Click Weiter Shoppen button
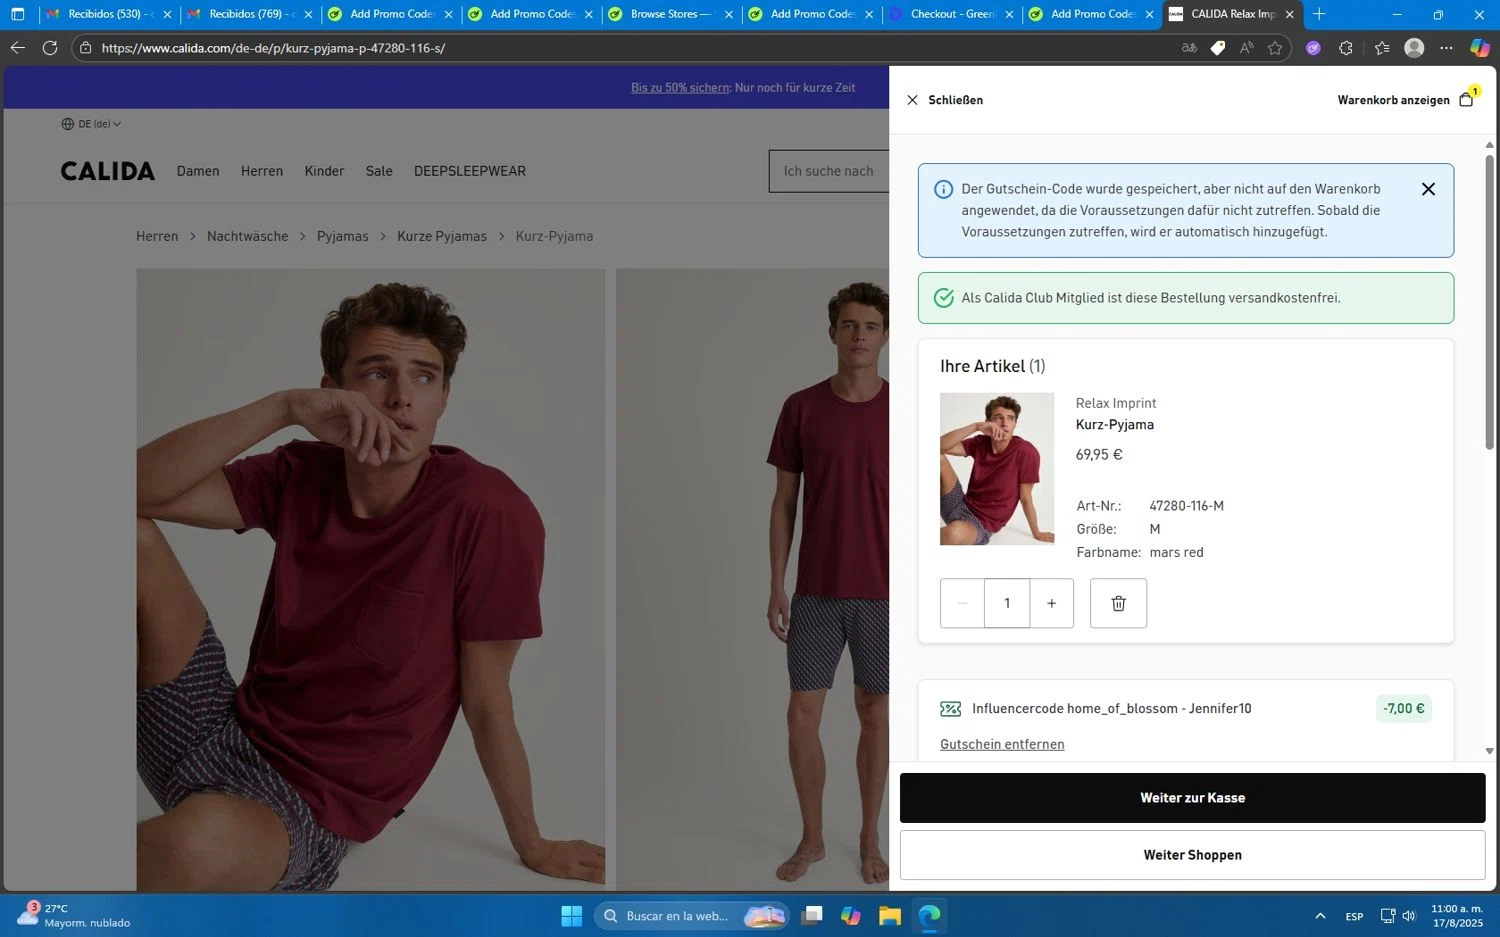Image resolution: width=1500 pixels, height=937 pixels. (x=1192, y=855)
